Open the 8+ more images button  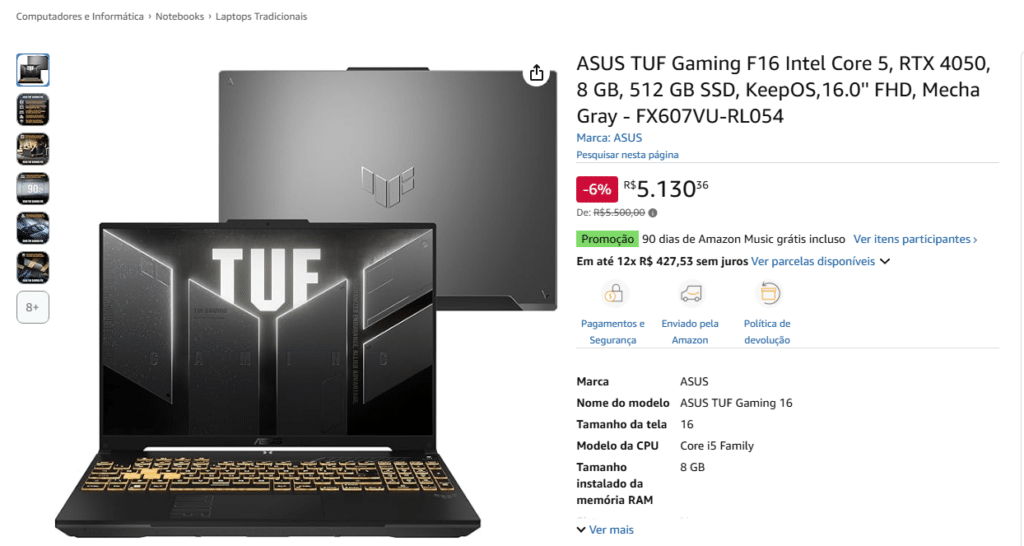tap(33, 307)
